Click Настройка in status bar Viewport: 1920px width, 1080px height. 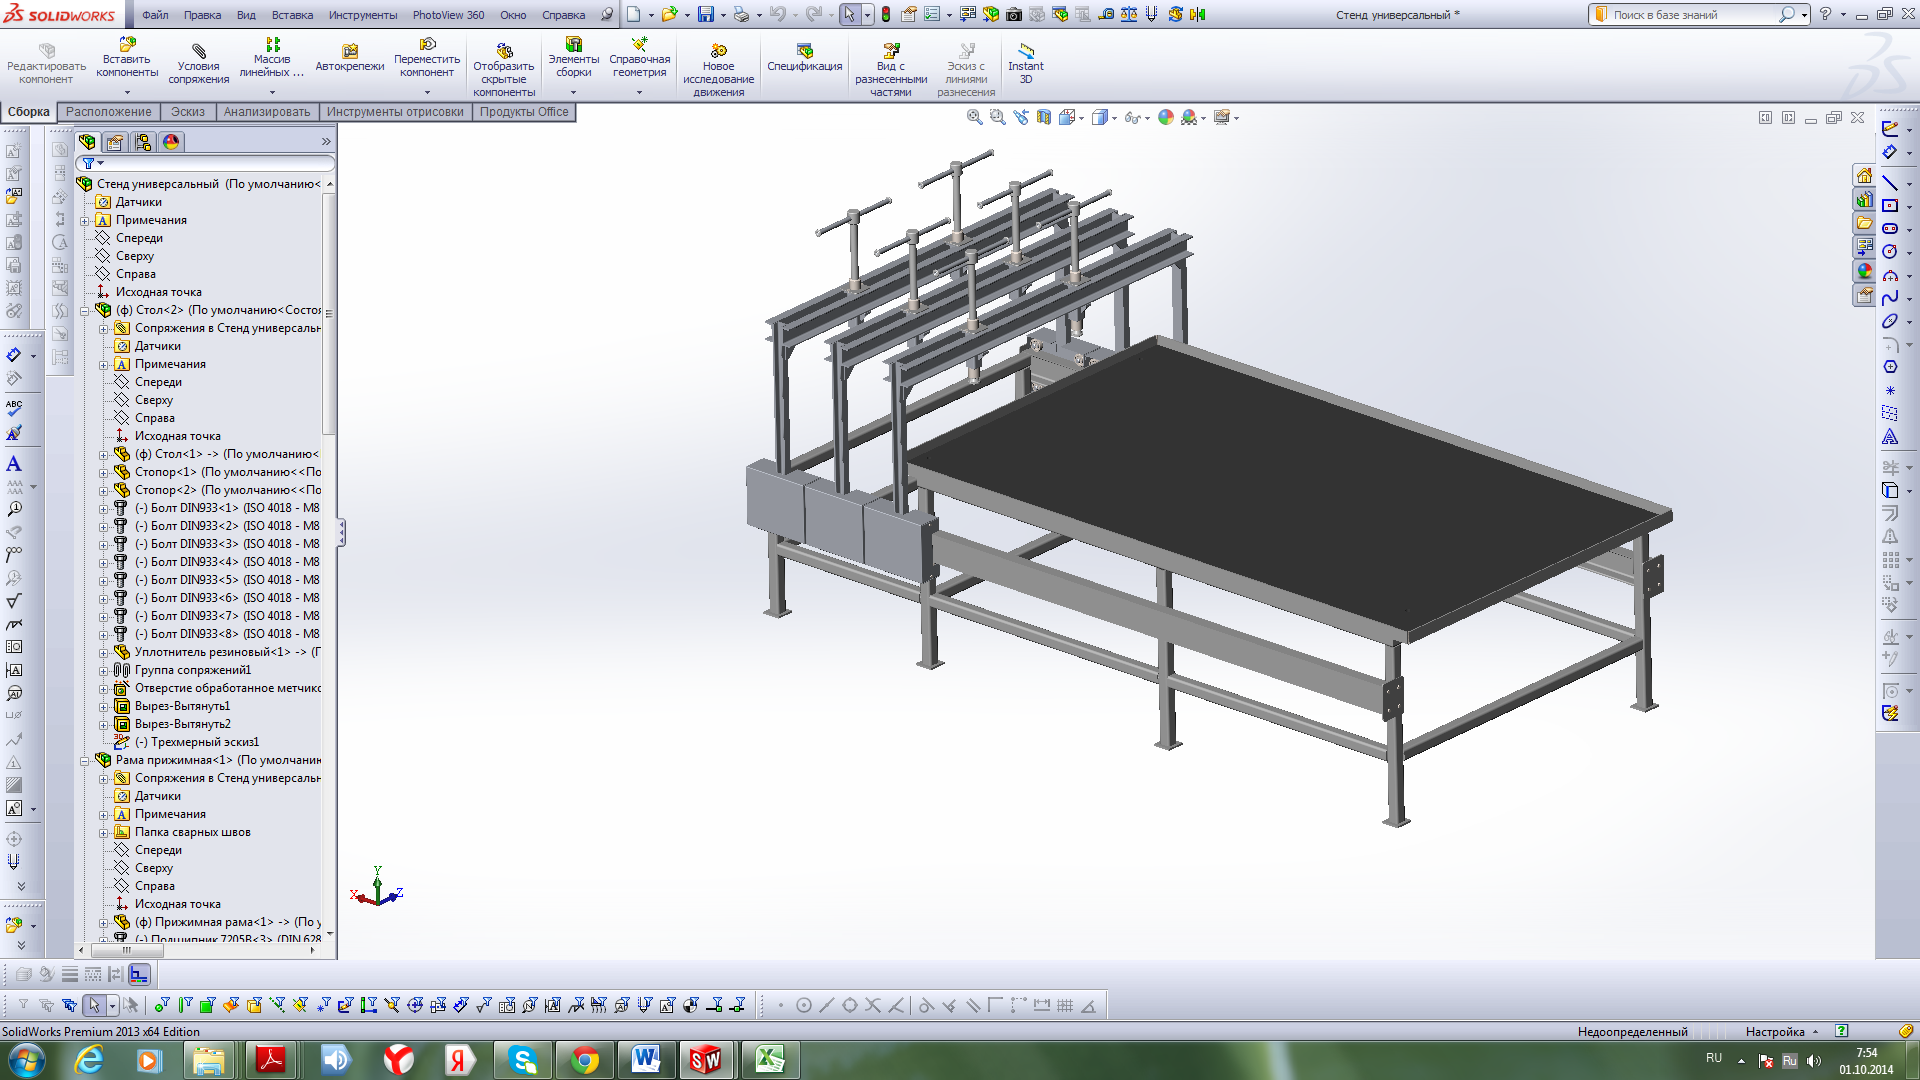(1774, 1031)
